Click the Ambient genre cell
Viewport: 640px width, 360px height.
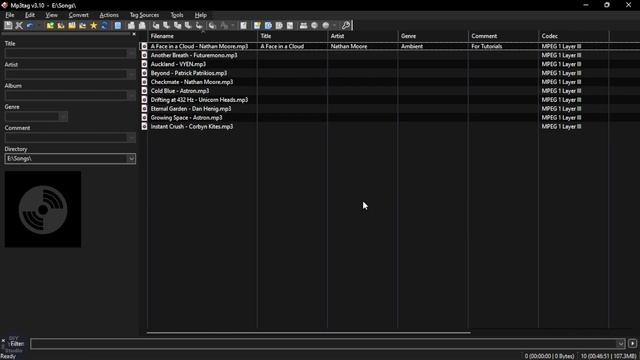click(412, 46)
